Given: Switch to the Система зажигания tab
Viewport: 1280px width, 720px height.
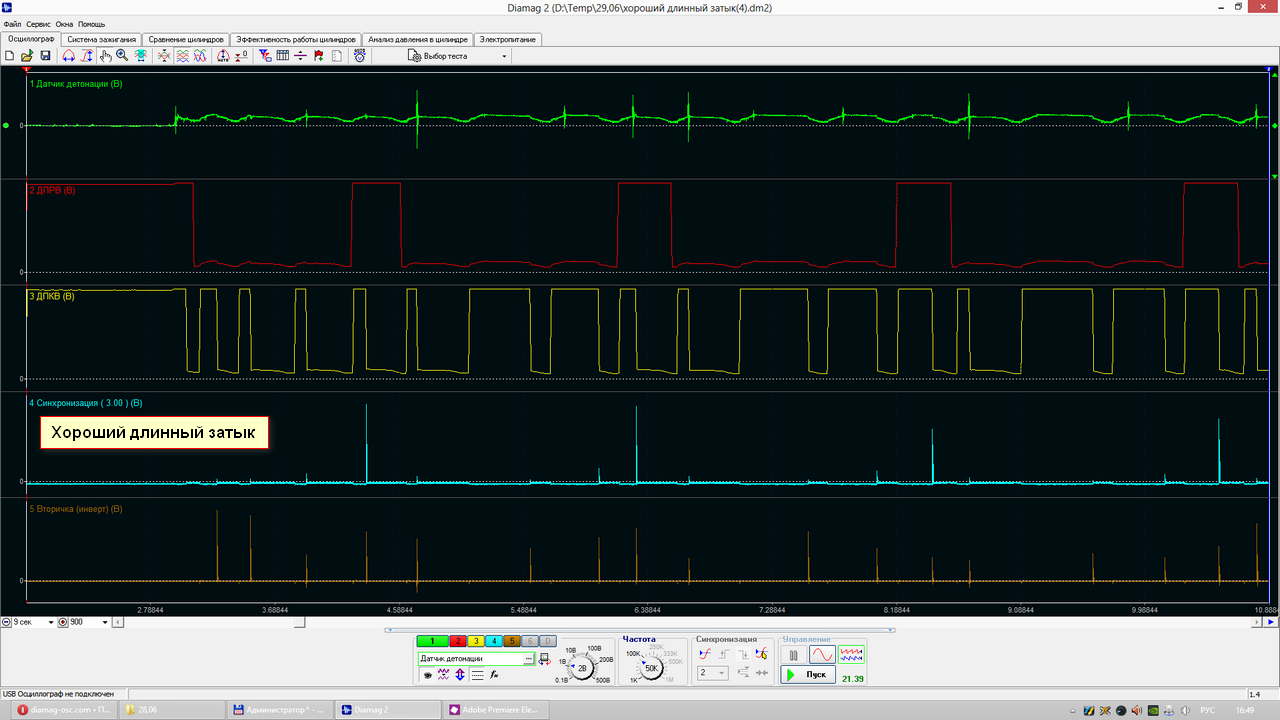Looking at the screenshot, I should coord(101,40).
